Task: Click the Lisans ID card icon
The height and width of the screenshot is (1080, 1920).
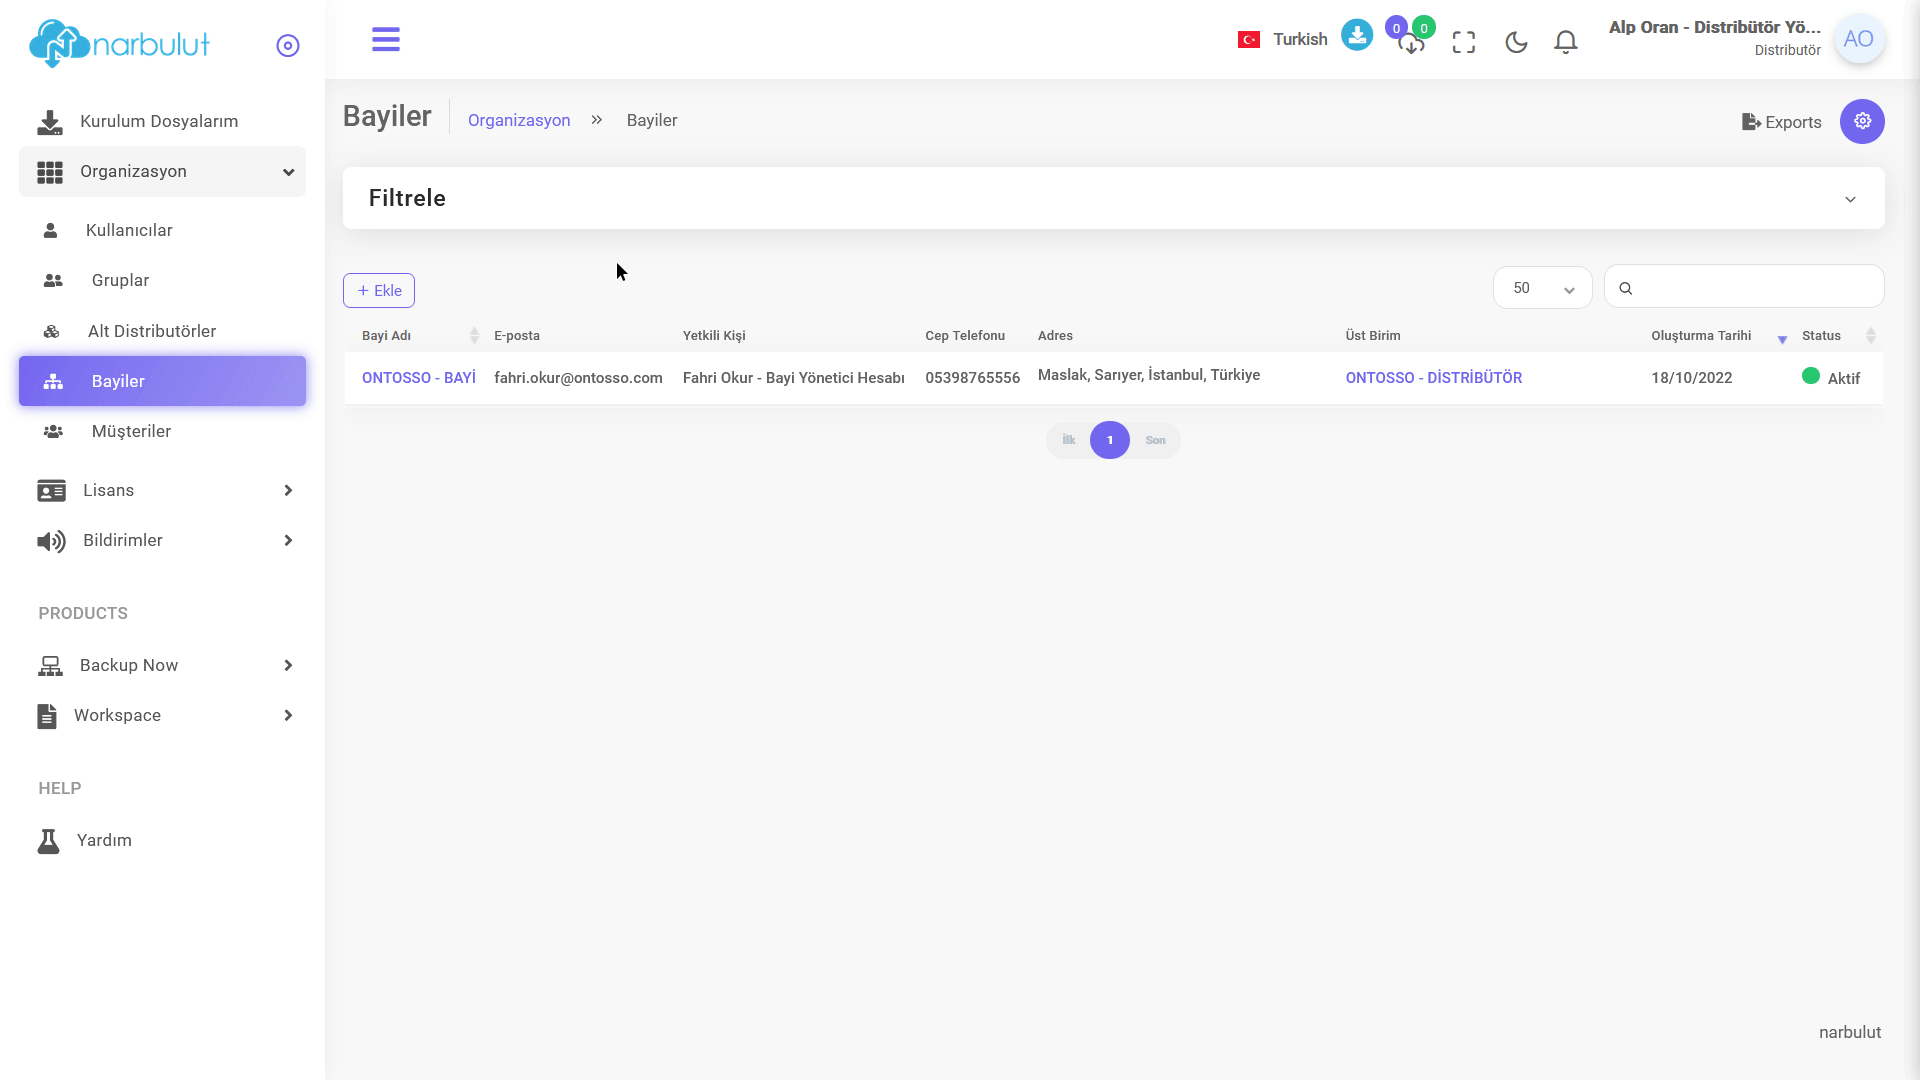Action: pyautogui.click(x=51, y=491)
